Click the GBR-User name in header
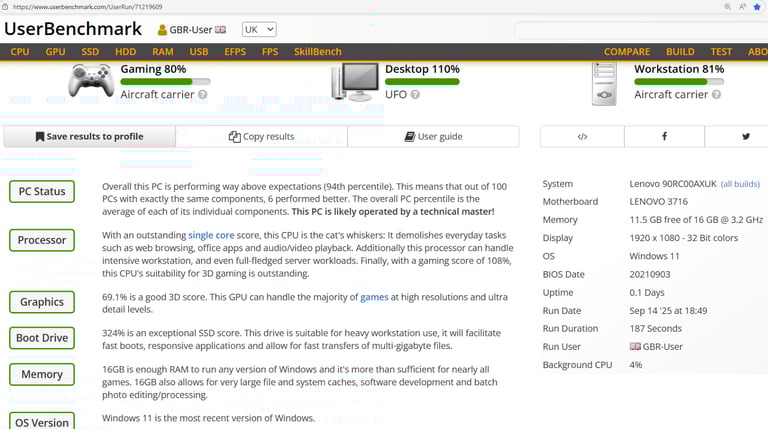The width and height of the screenshot is (768, 429). point(191,30)
